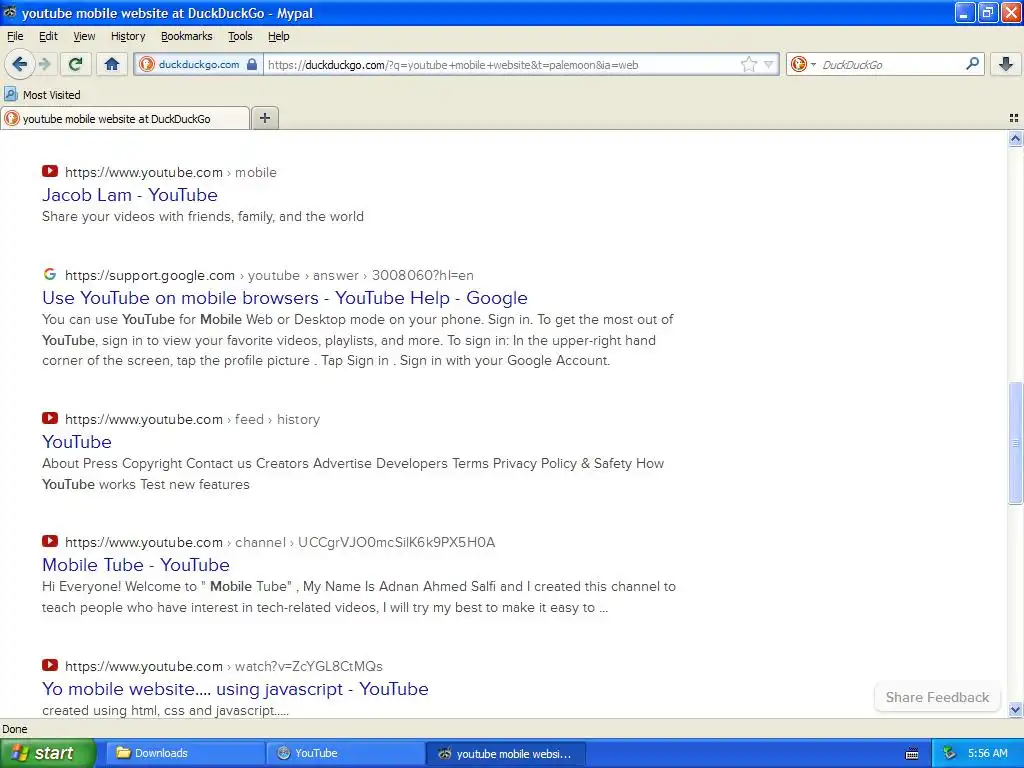The image size is (1024, 768).
Task: Switch to the Downloads taskbar window
Action: [x=185, y=753]
